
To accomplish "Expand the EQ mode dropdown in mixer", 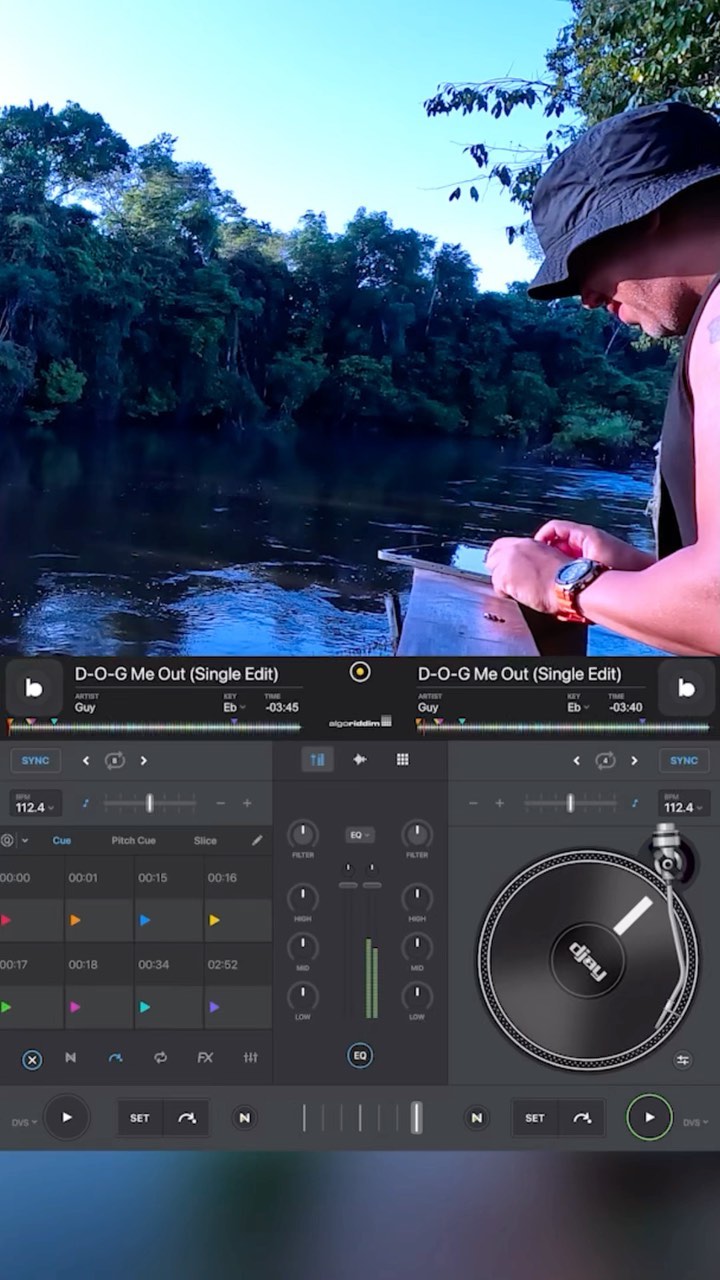I will click(x=360, y=834).
